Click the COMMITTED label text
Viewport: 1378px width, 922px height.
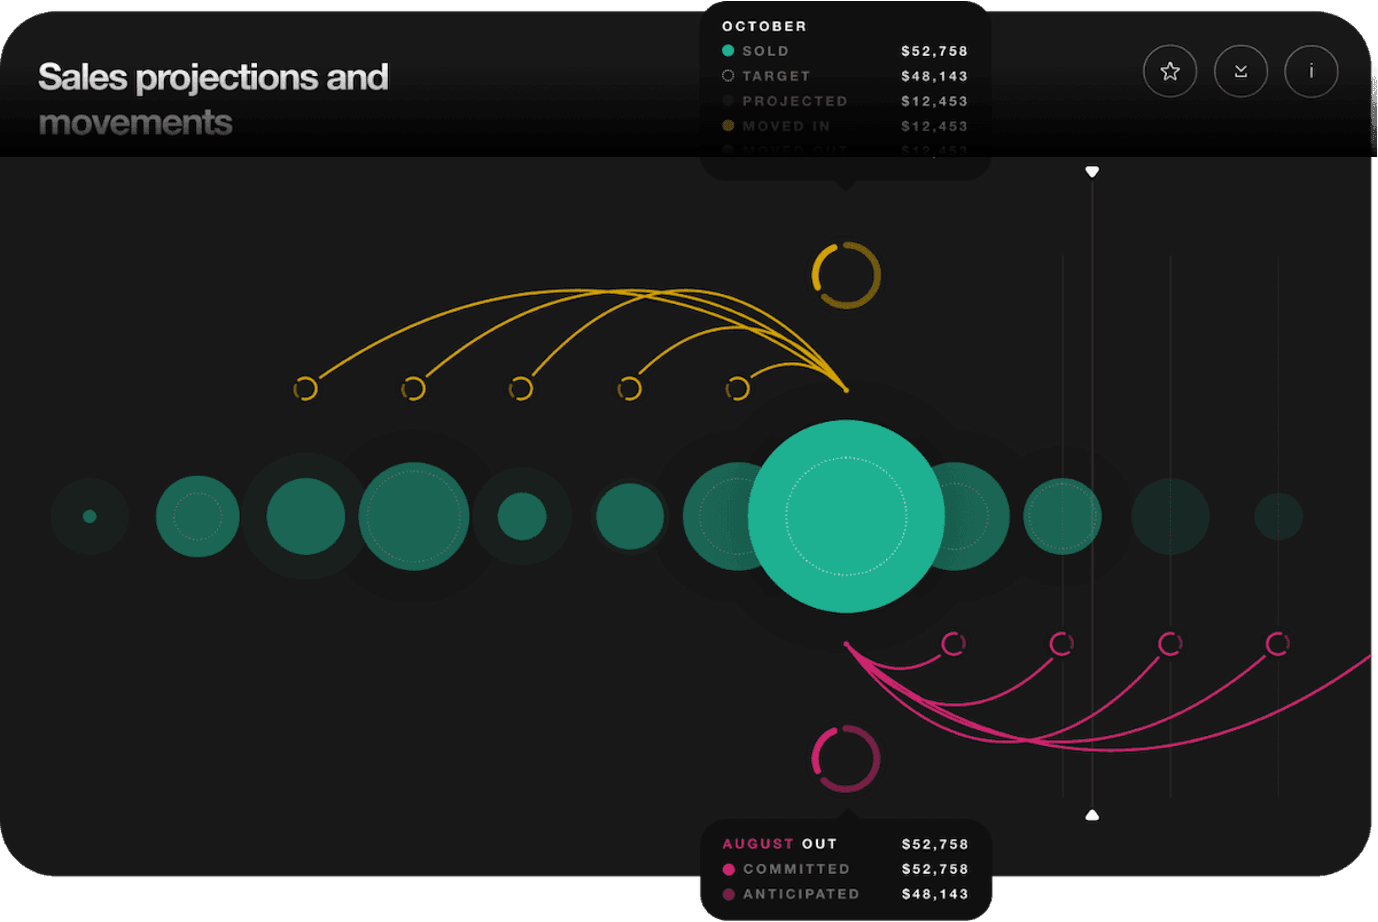[x=796, y=869]
